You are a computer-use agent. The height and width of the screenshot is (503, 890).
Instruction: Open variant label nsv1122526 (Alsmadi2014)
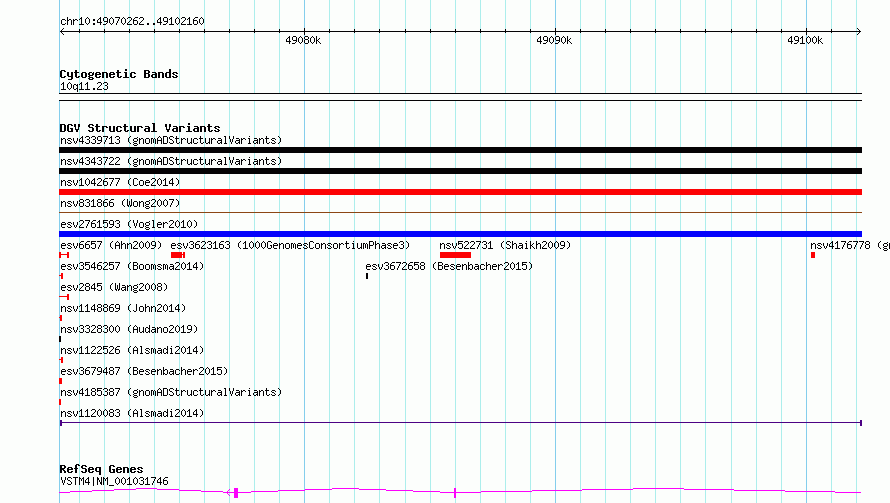[132, 350]
